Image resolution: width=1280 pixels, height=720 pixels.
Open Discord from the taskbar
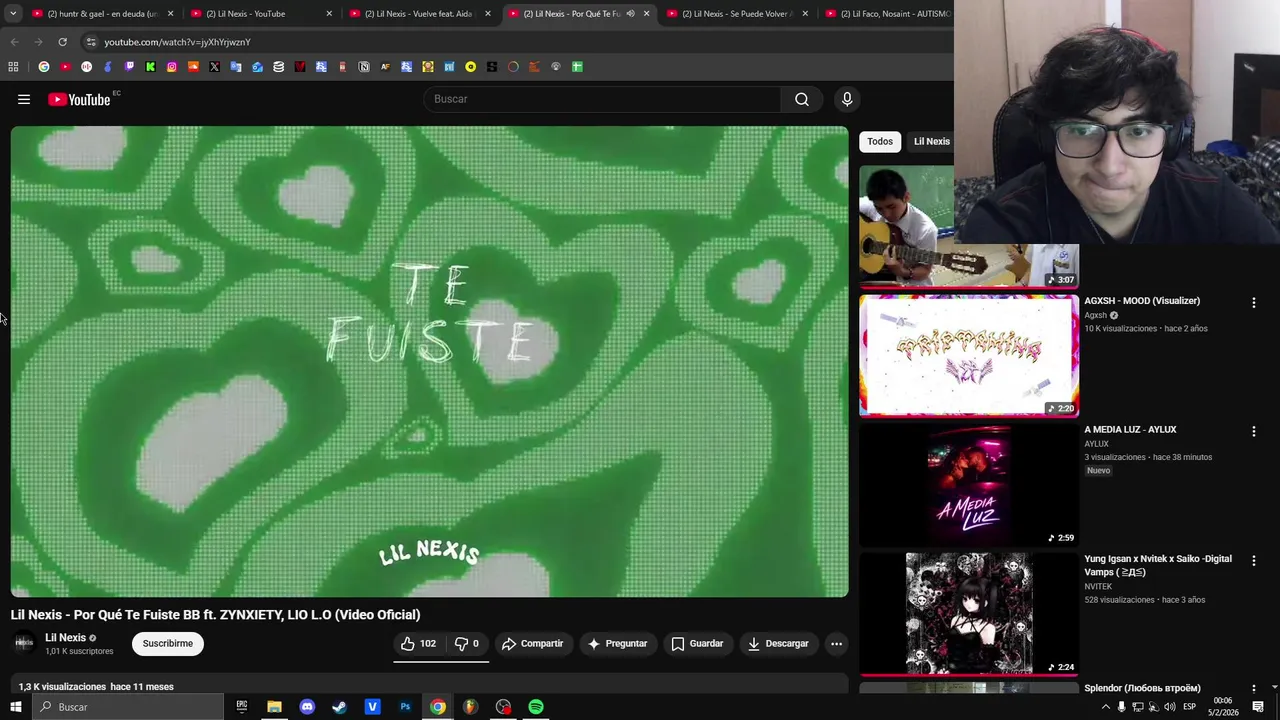(x=307, y=707)
